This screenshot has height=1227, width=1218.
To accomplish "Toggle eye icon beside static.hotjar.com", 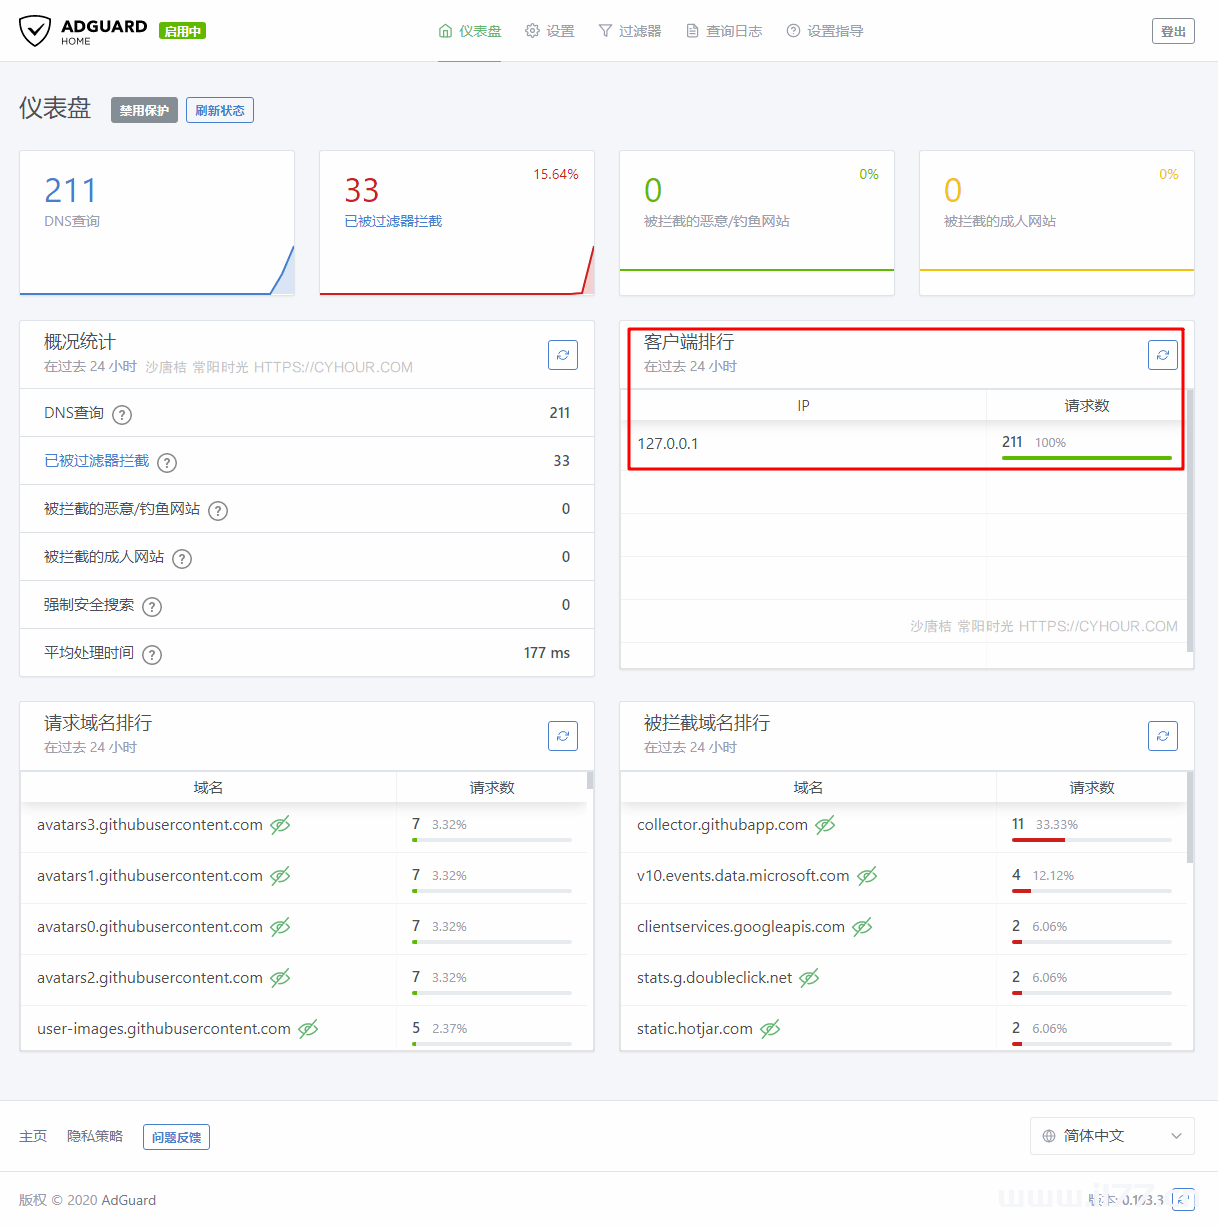I will click(x=770, y=1029).
